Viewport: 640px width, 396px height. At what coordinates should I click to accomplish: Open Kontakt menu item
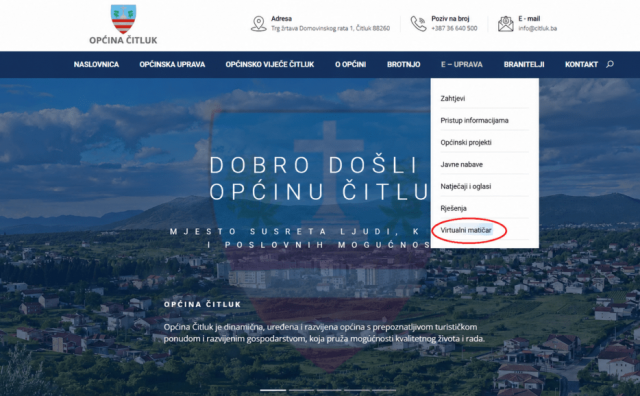tap(581, 65)
